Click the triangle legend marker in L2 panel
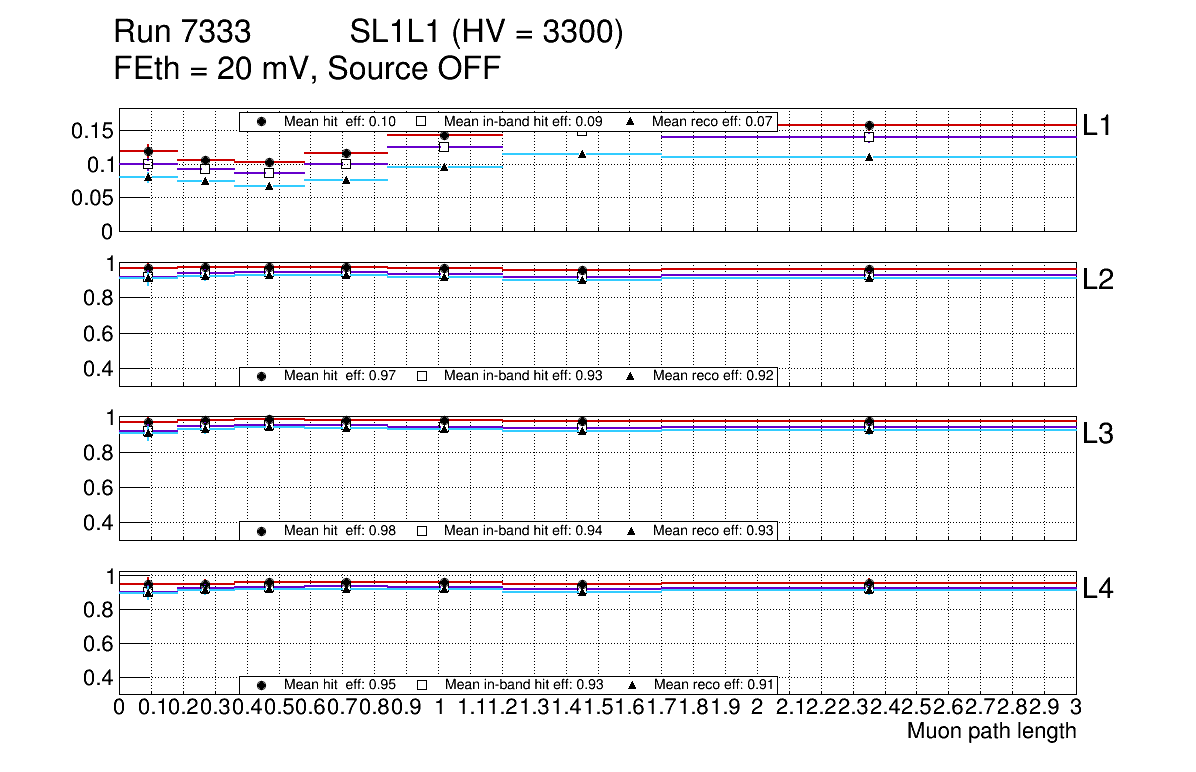The image size is (1196, 772). 631,376
